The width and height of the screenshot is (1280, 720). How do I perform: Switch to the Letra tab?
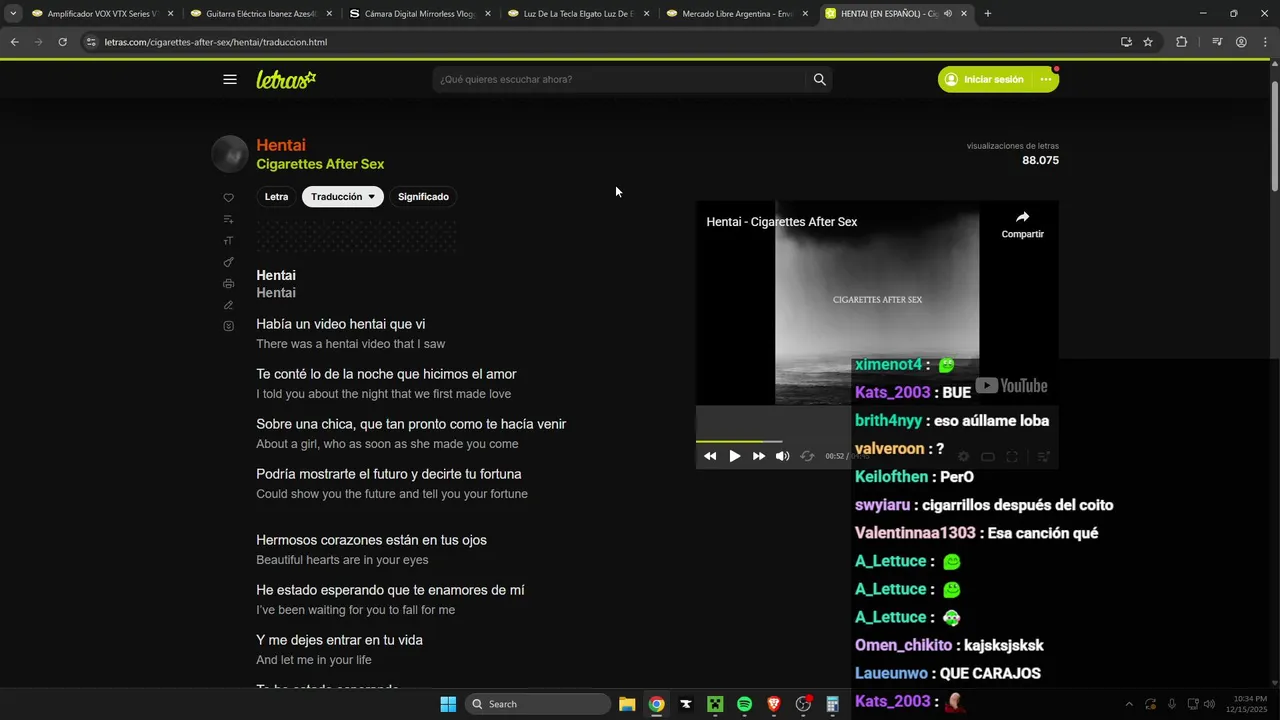point(277,197)
